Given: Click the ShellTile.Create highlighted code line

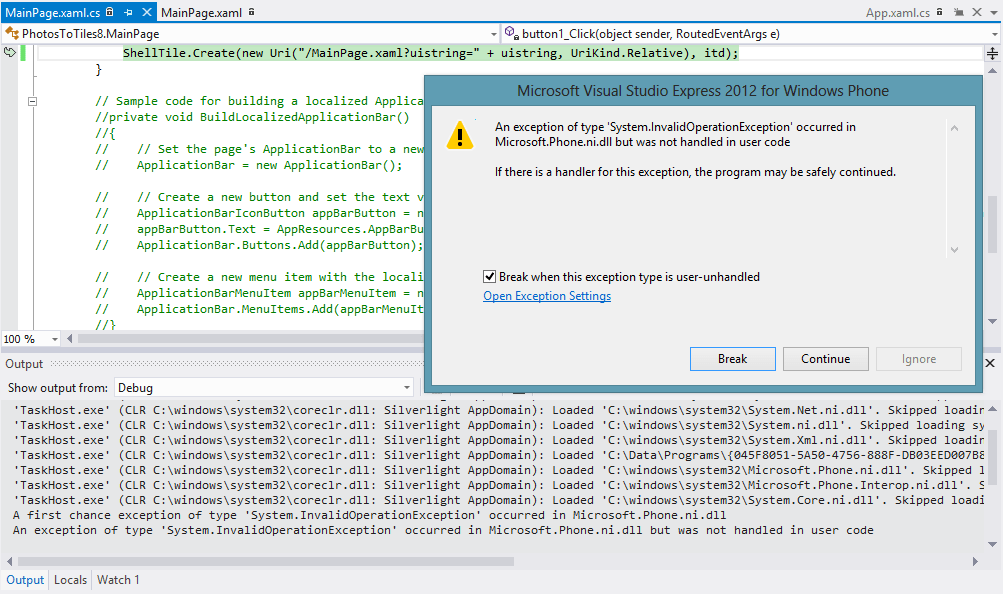Looking at the screenshot, I should tap(430, 53).
